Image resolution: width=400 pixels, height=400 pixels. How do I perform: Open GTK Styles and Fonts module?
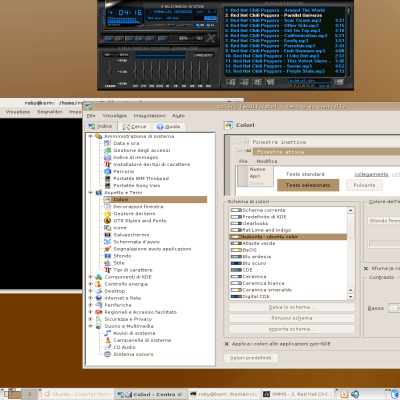(135, 221)
